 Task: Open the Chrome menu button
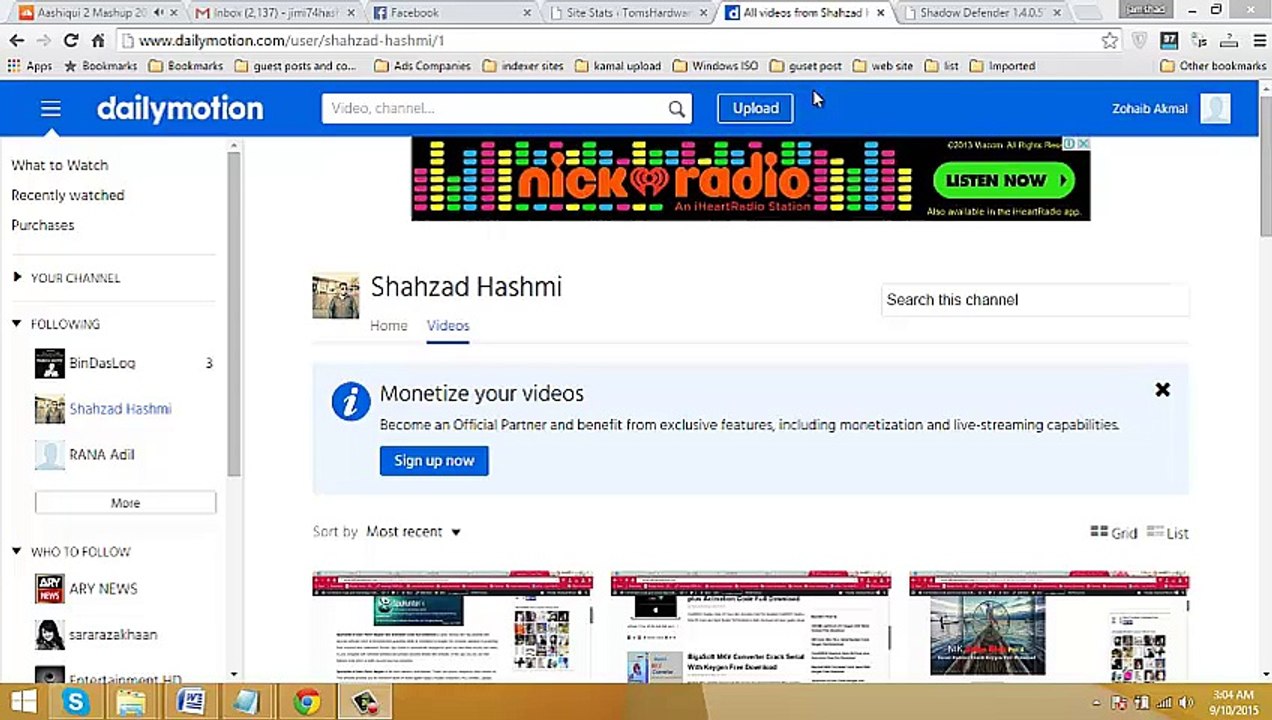pyautogui.click(x=1259, y=41)
